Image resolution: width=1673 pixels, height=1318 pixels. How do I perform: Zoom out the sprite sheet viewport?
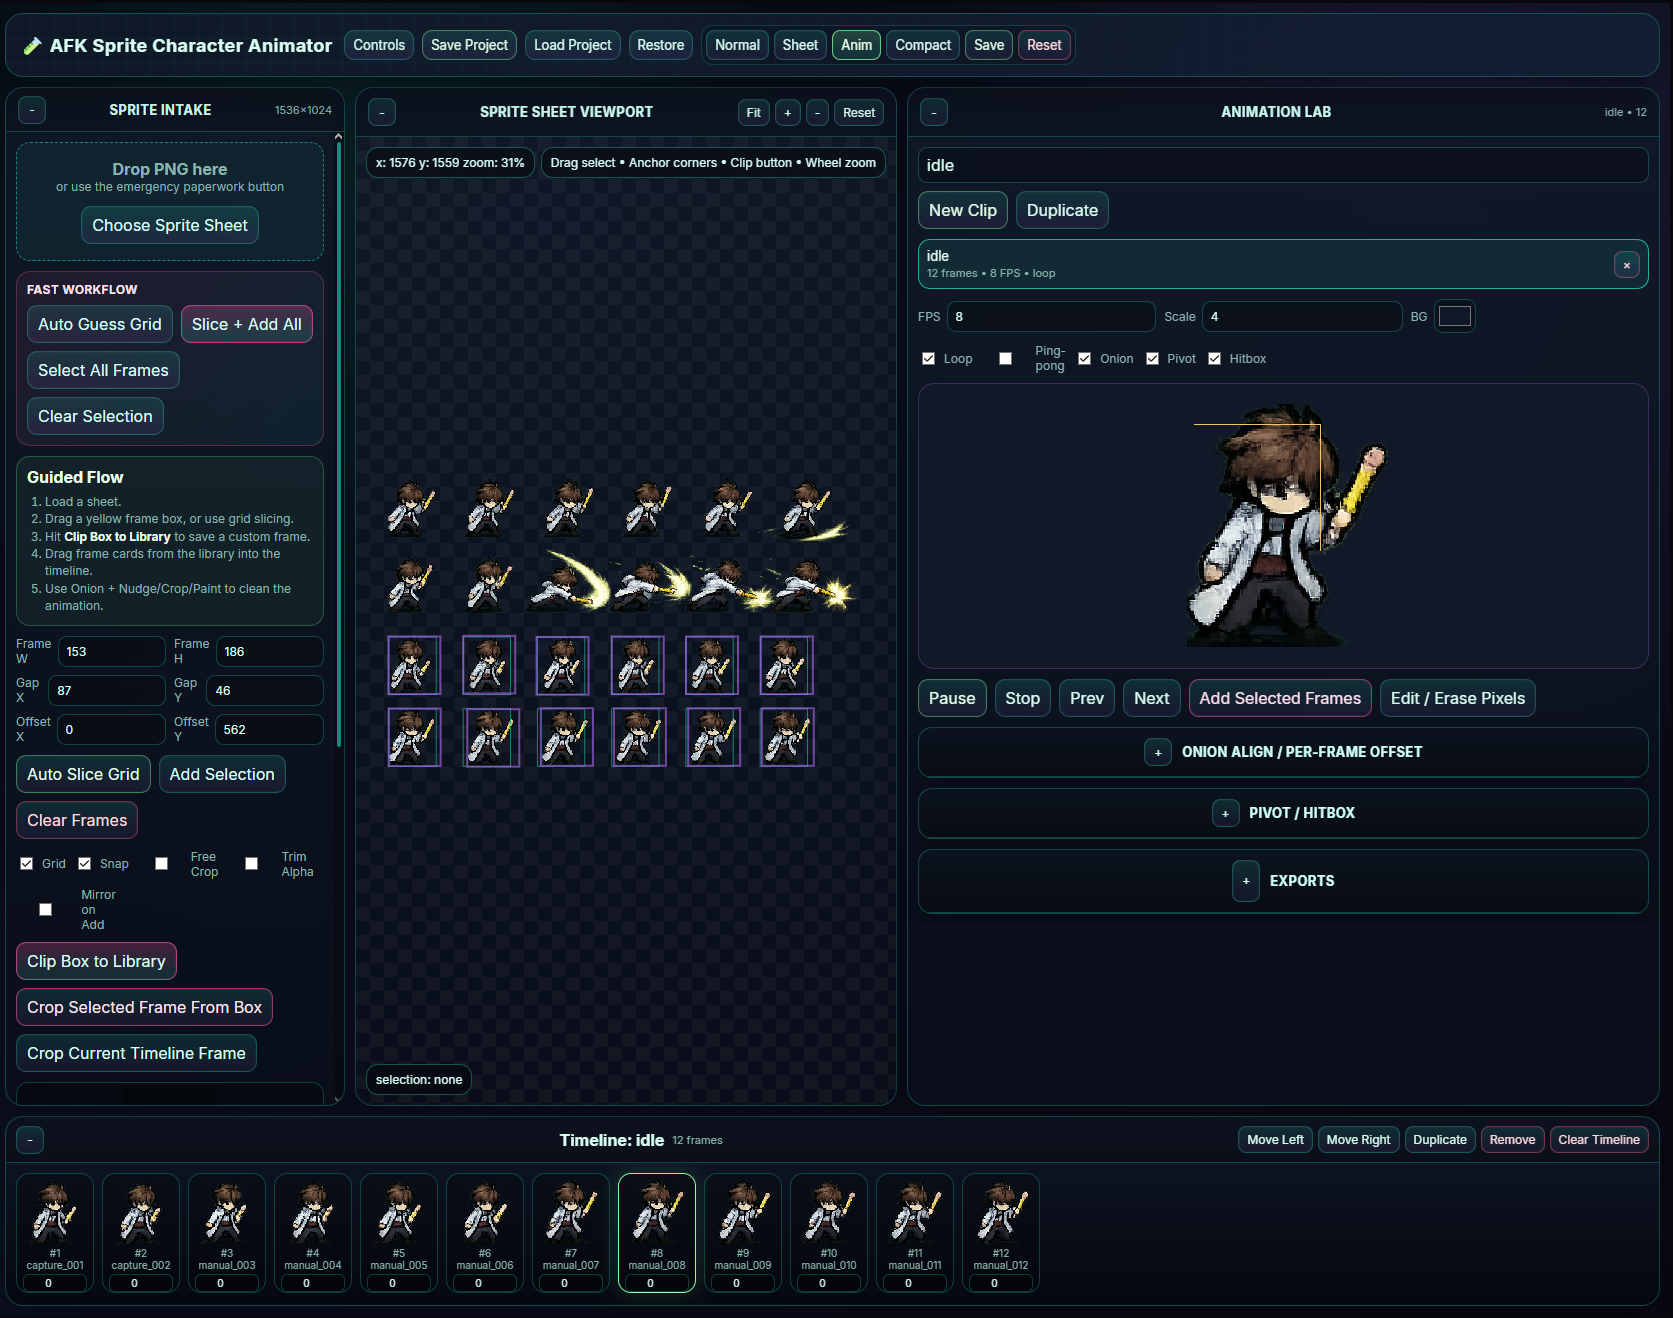click(818, 113)
